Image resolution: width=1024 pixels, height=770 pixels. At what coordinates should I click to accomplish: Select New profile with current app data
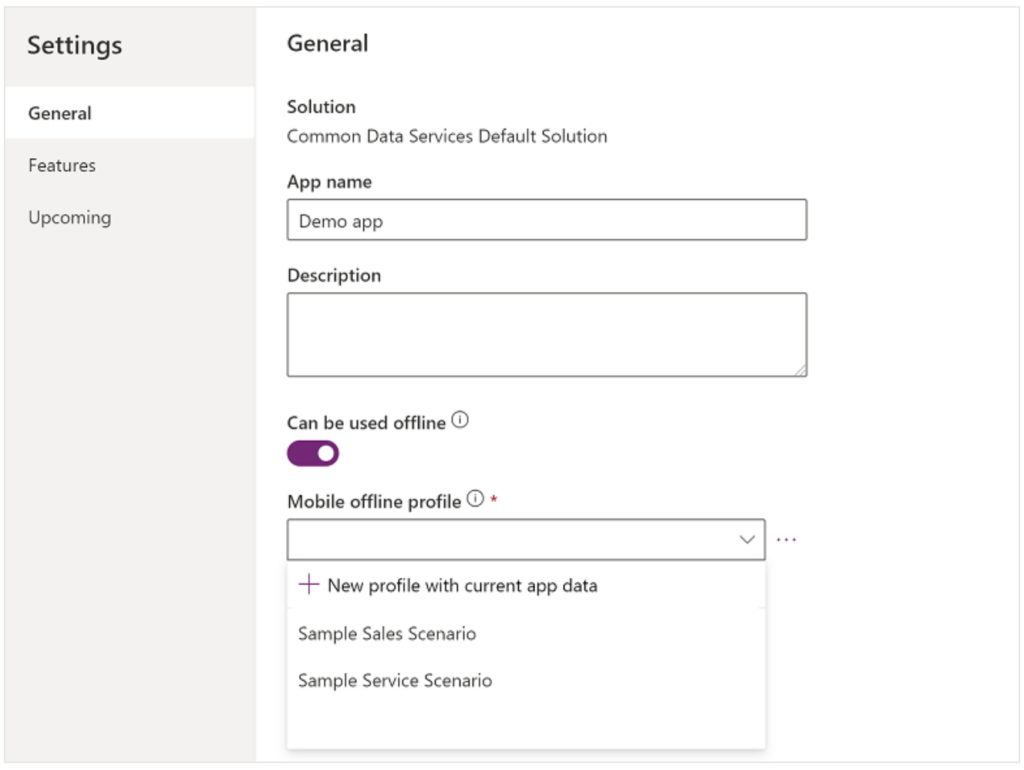point(462,586)
